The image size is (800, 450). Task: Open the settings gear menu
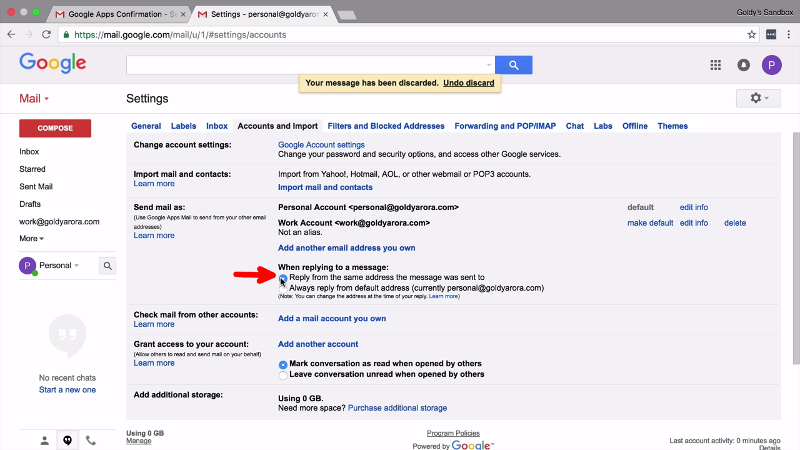[x=758, y=98]
